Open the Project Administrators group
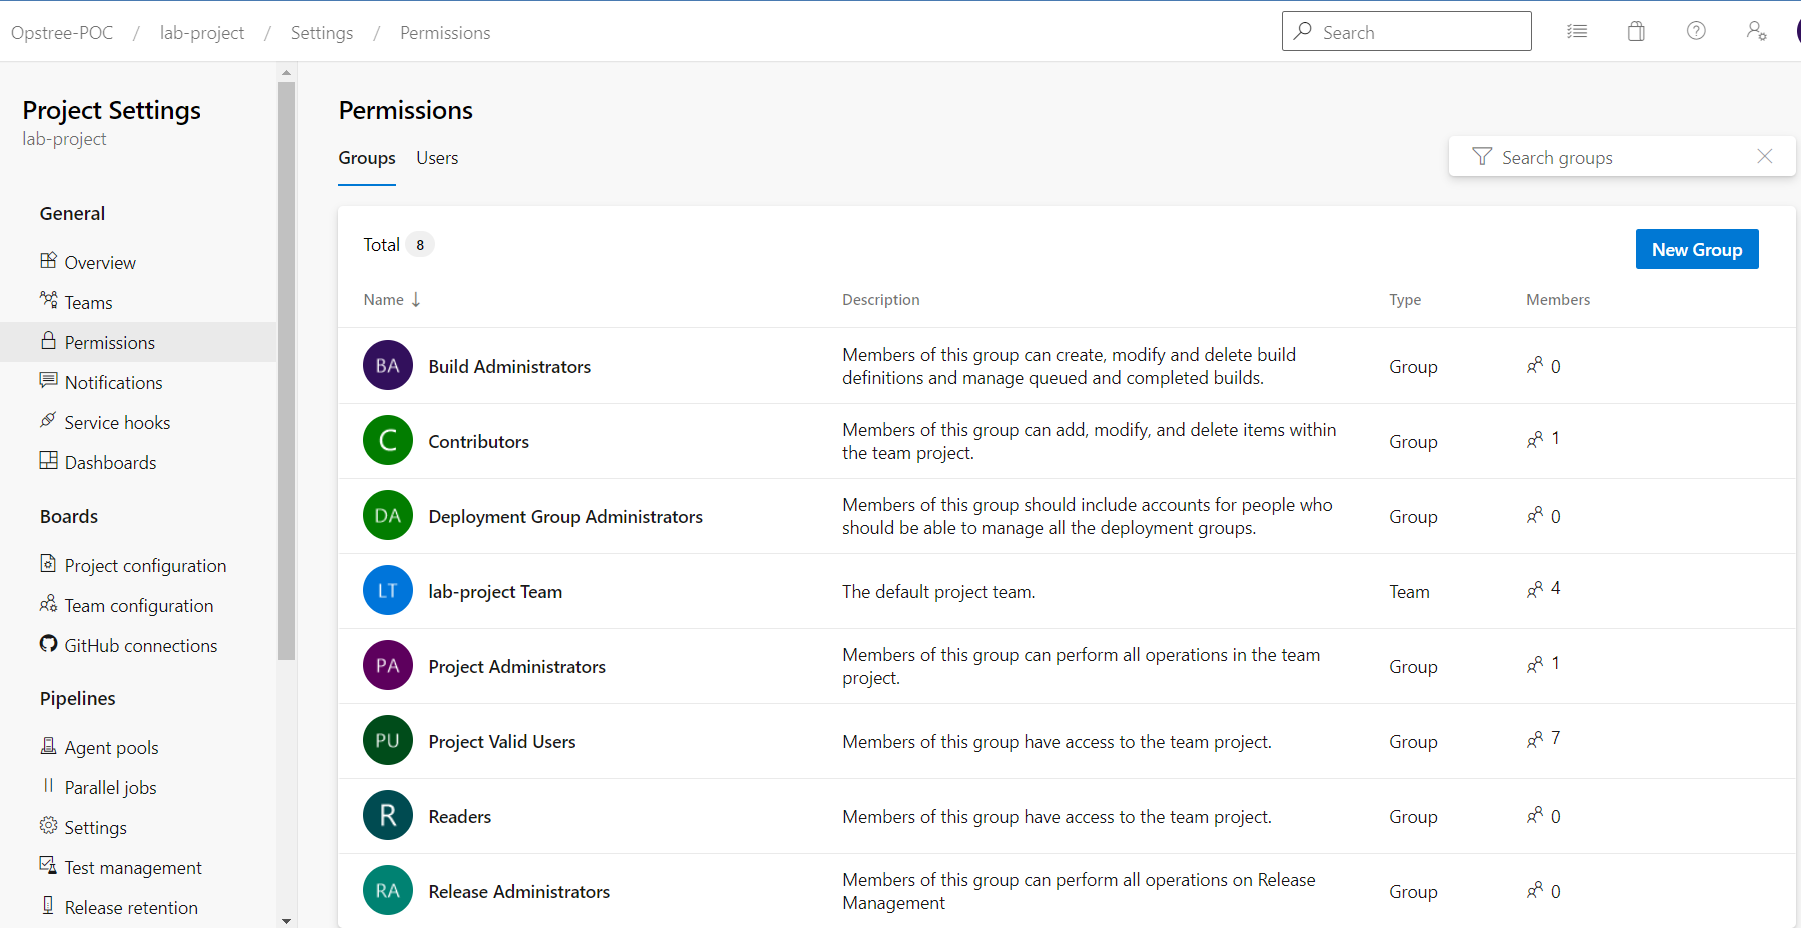The width and height of the screenshot is (1801, 928). click(516, 666)
